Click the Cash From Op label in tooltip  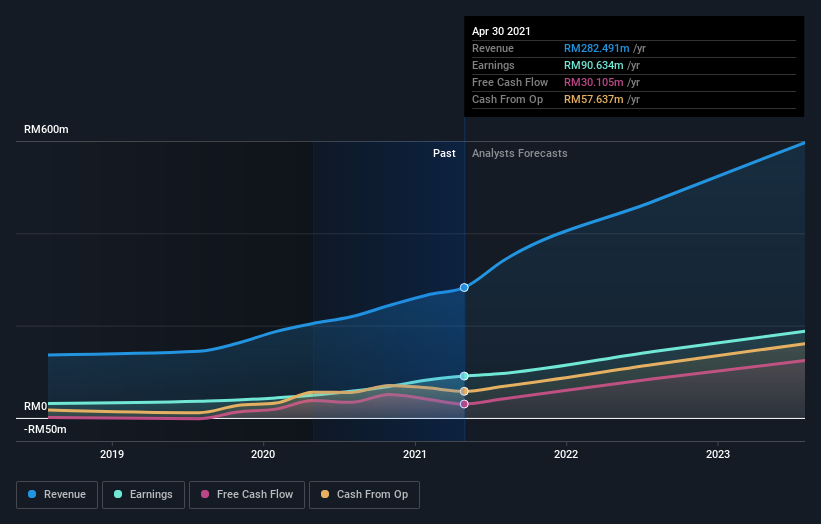[507, 99]
